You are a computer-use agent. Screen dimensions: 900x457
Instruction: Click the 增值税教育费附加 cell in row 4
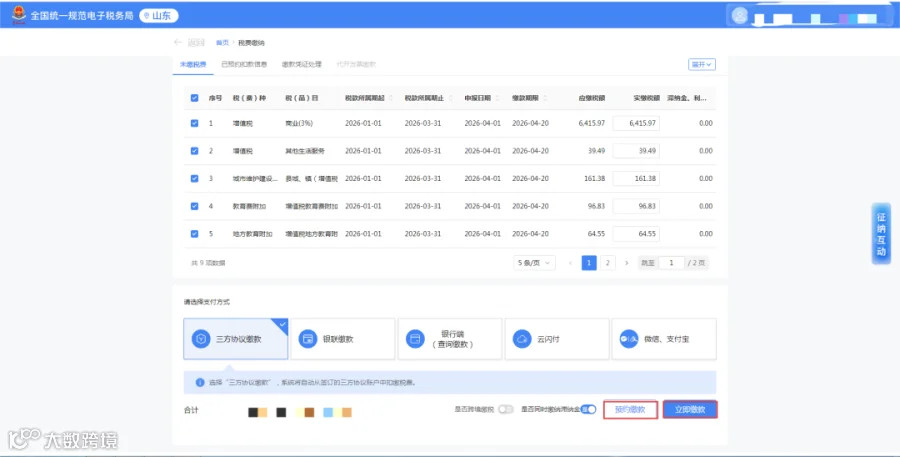312,206
